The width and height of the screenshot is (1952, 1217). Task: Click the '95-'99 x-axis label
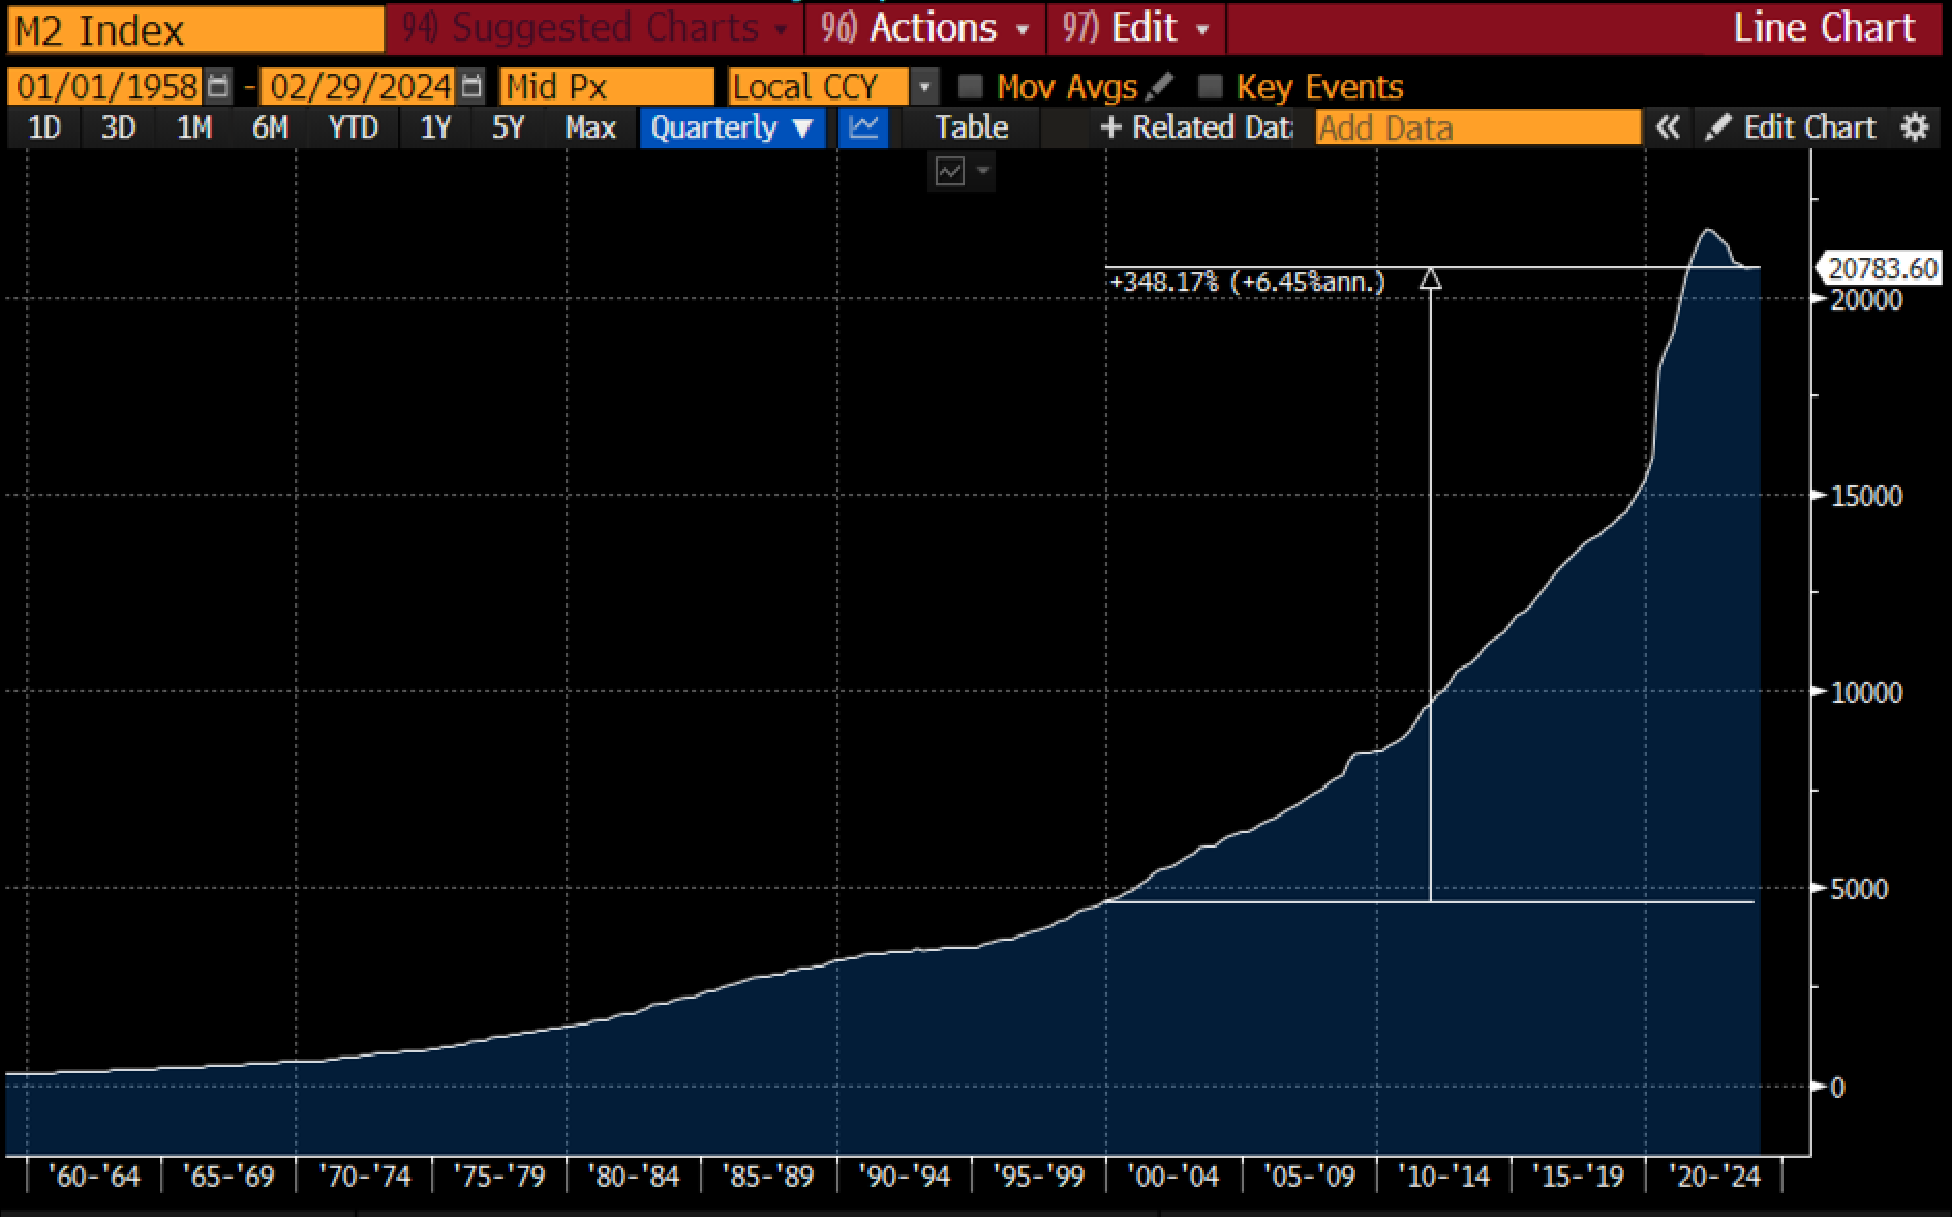(x=1038, y=1177)
